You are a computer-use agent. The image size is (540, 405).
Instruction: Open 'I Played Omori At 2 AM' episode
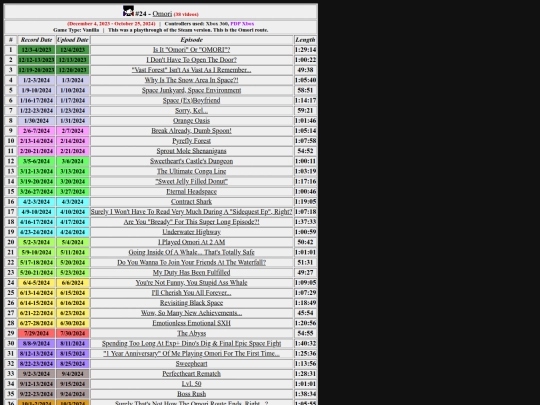click(x=191, y=242)
